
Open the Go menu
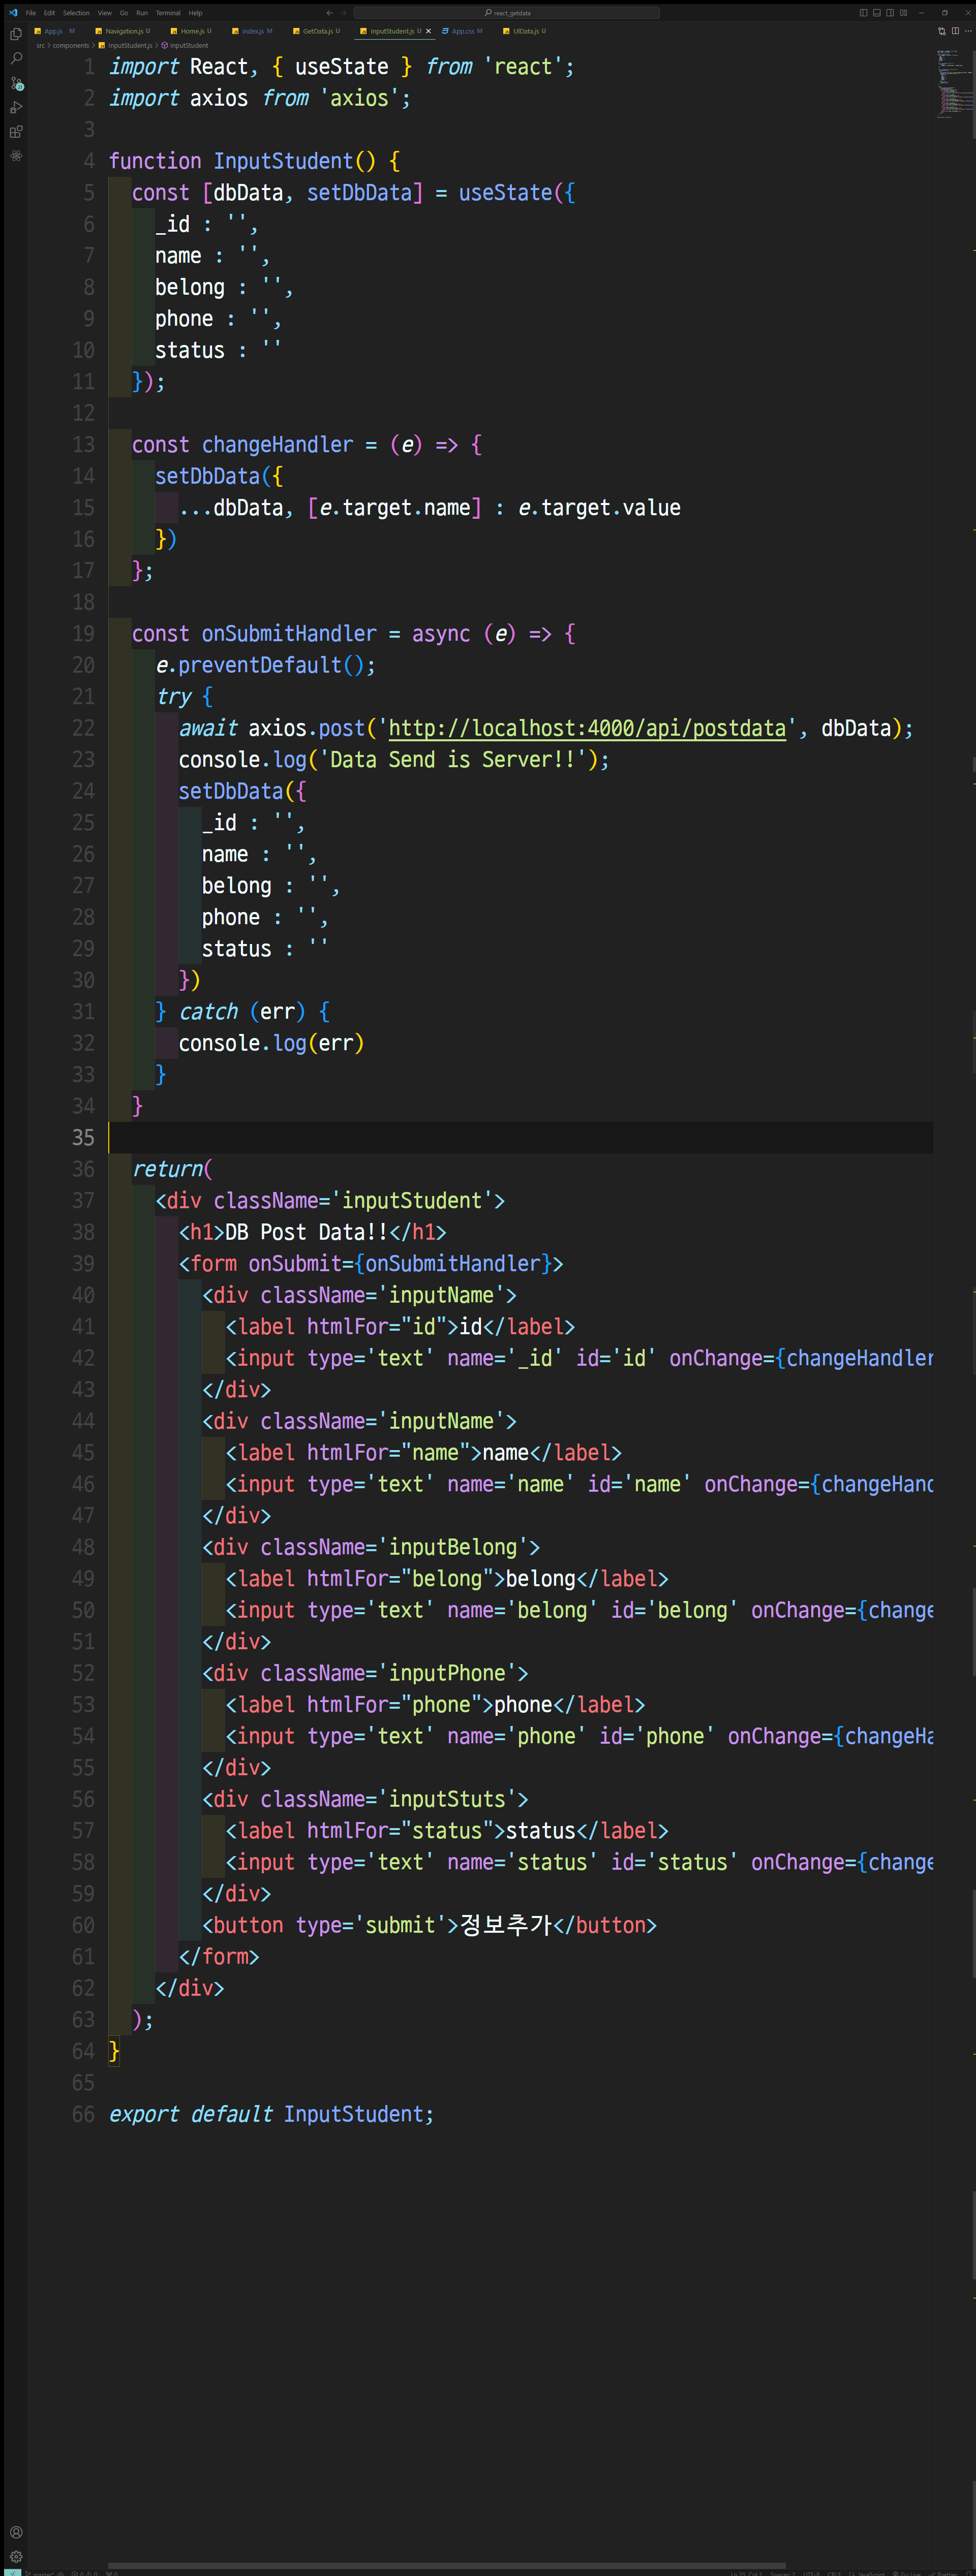tap(124, 13)
